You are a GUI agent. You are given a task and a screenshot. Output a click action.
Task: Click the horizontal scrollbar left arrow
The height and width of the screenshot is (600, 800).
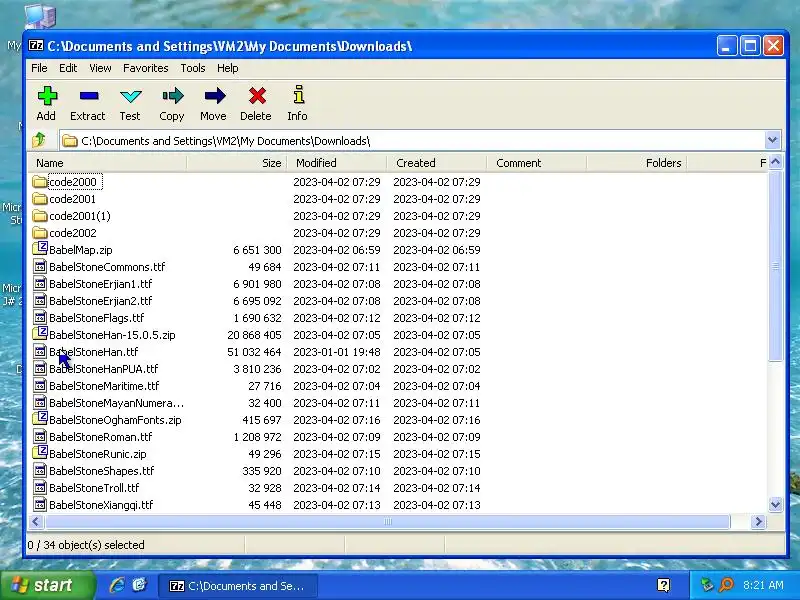36,521
